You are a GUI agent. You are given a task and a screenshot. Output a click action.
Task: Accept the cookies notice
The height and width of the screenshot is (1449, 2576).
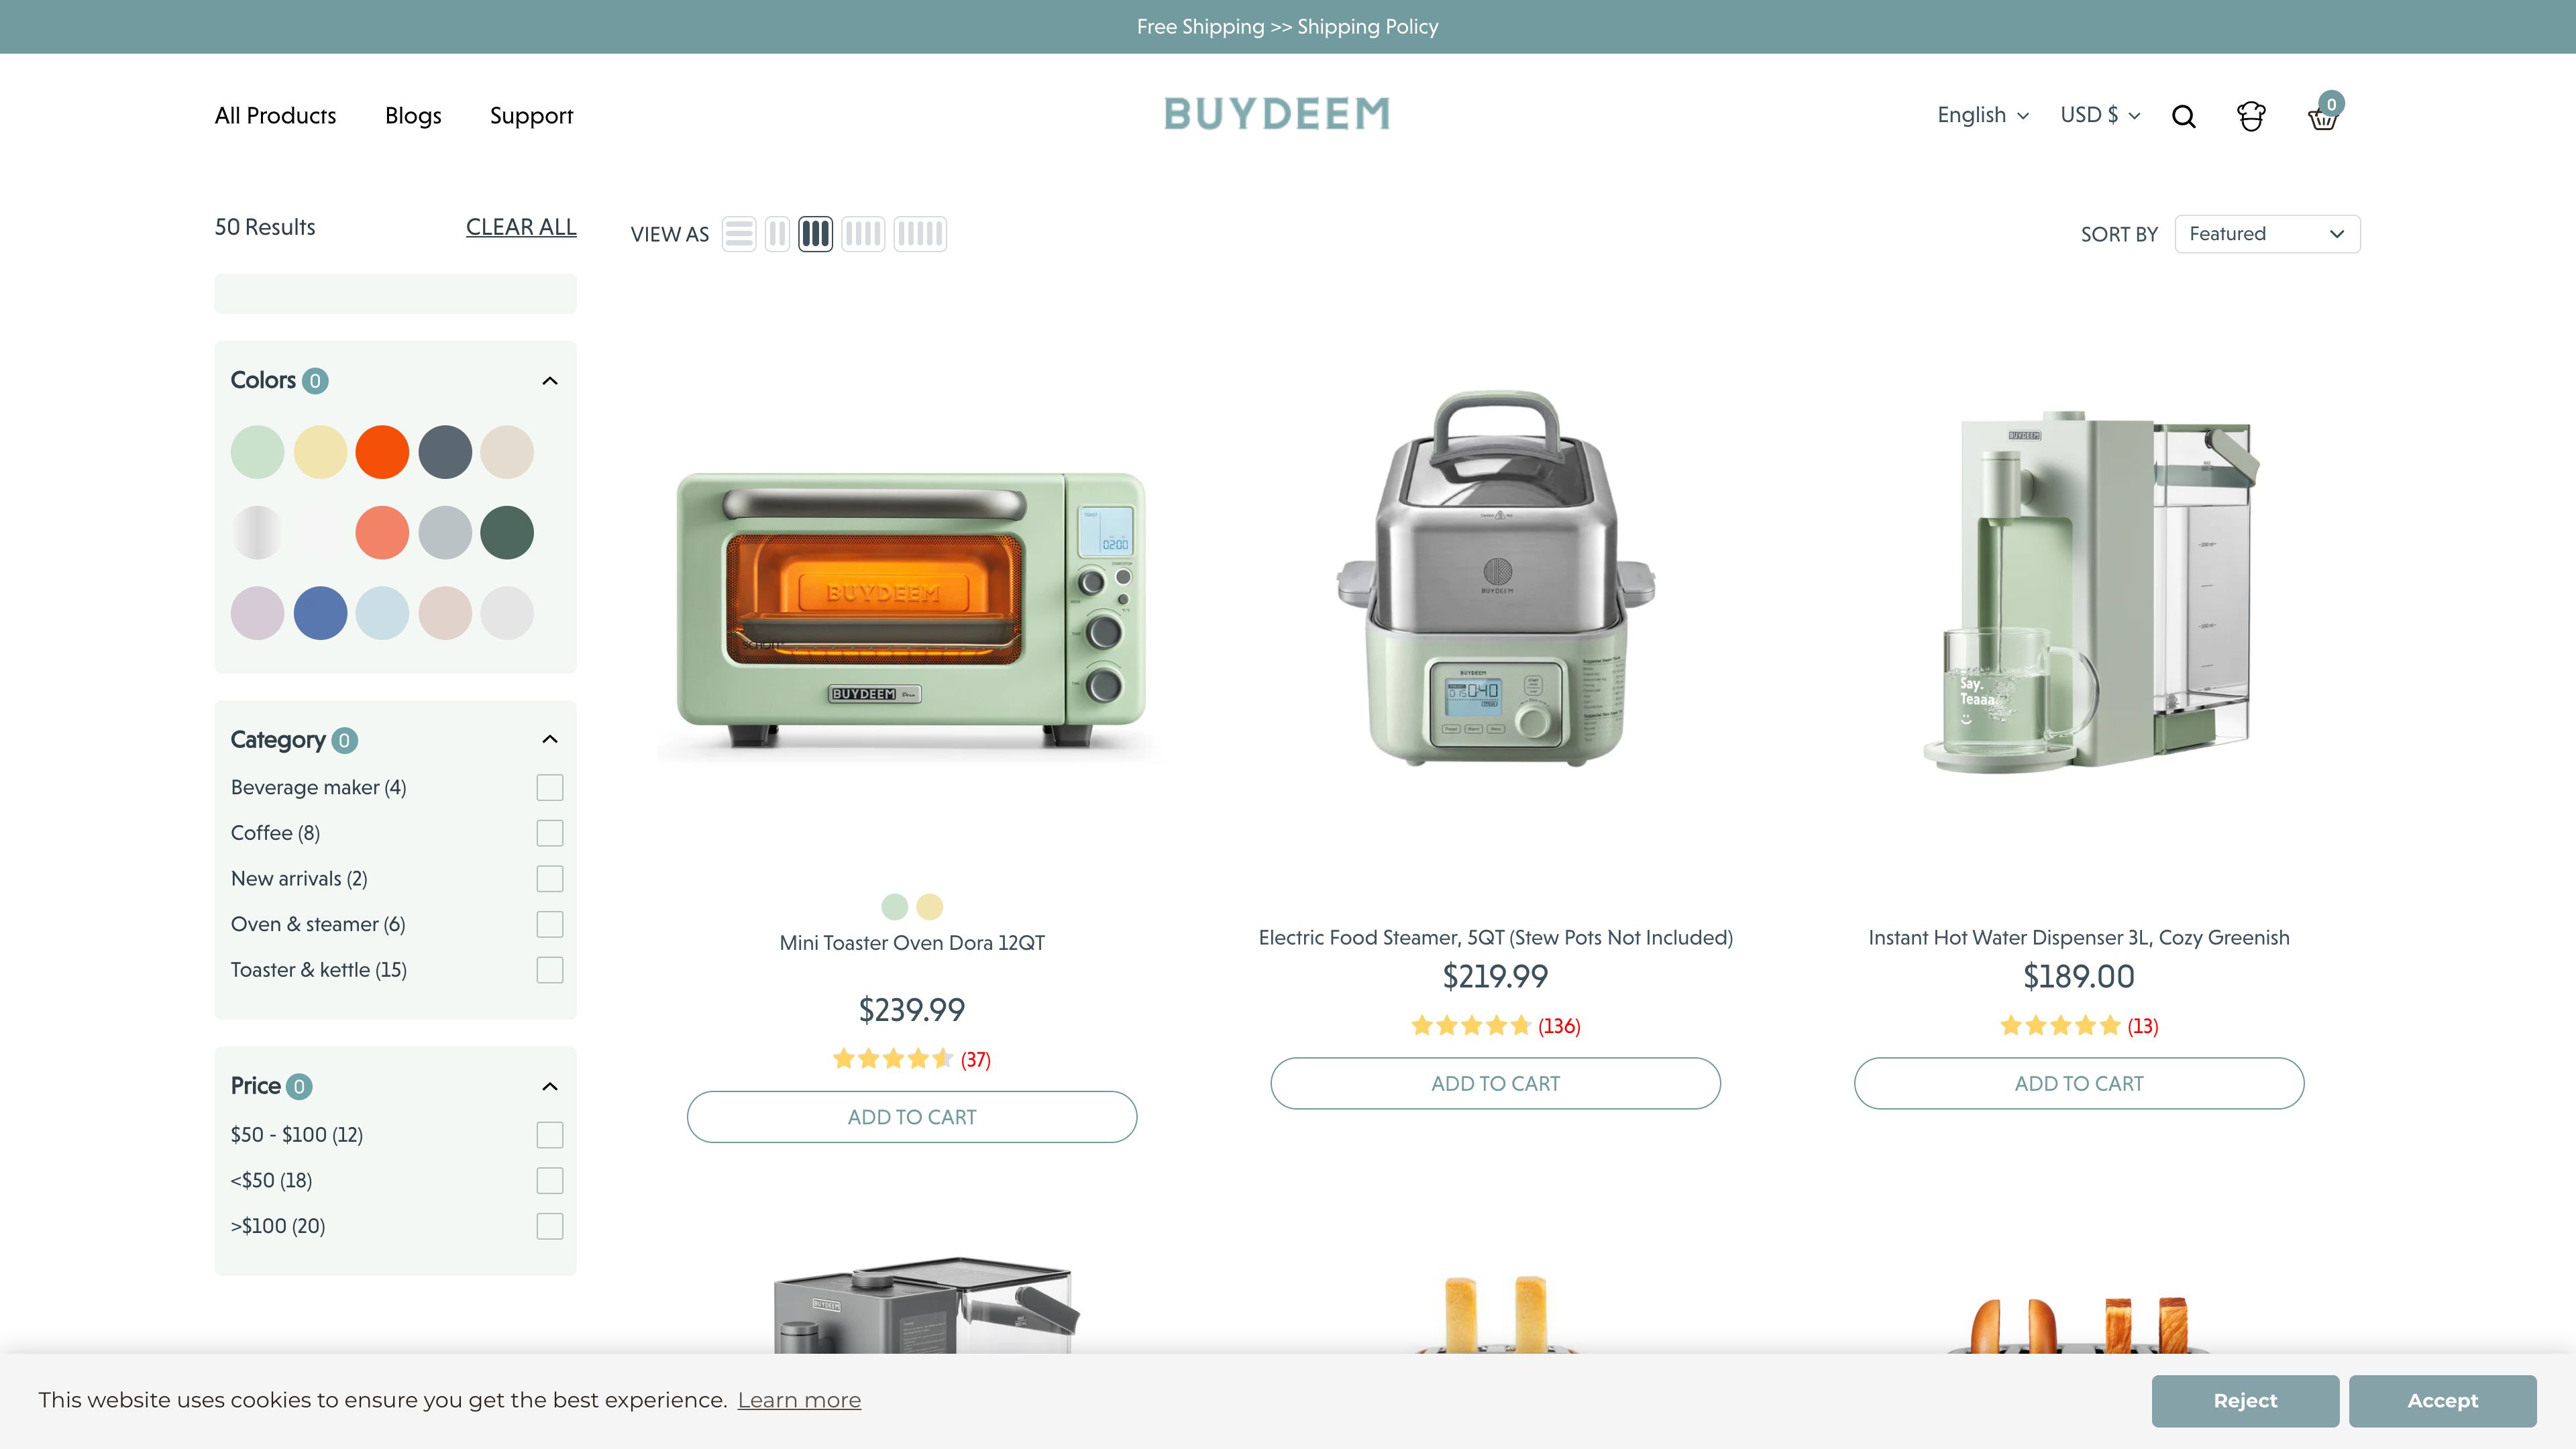pos(2443,1400)
